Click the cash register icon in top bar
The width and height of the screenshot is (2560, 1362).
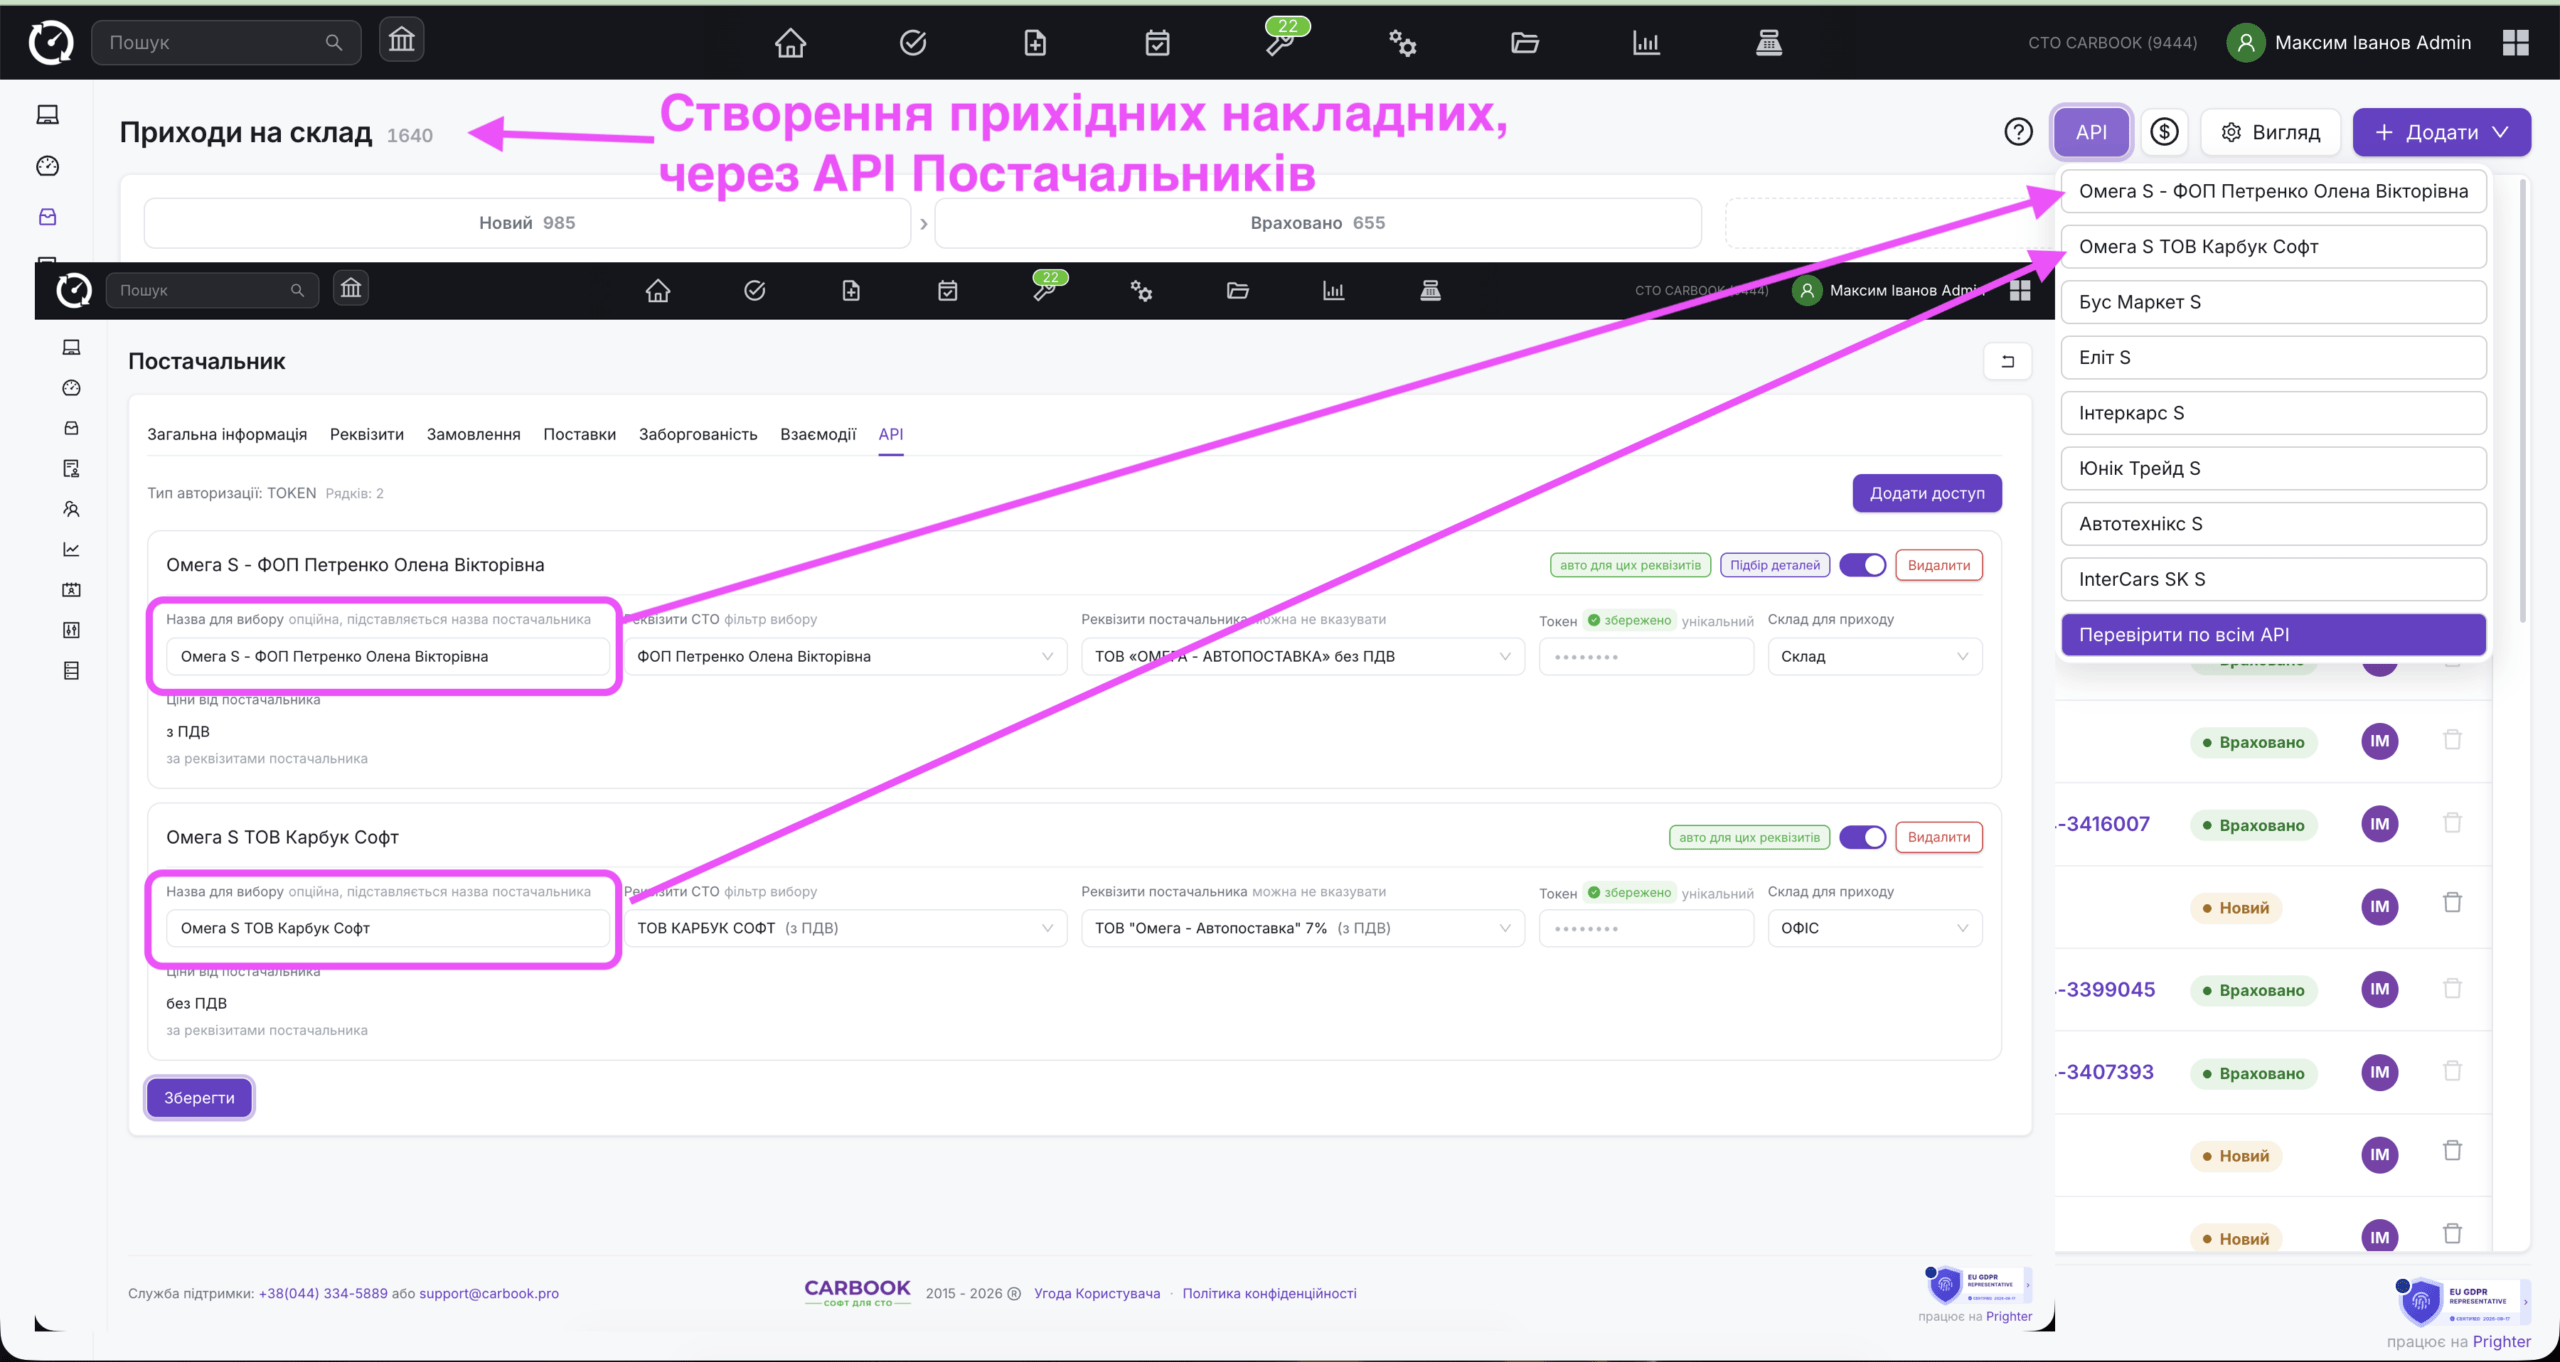[1769, 42]
